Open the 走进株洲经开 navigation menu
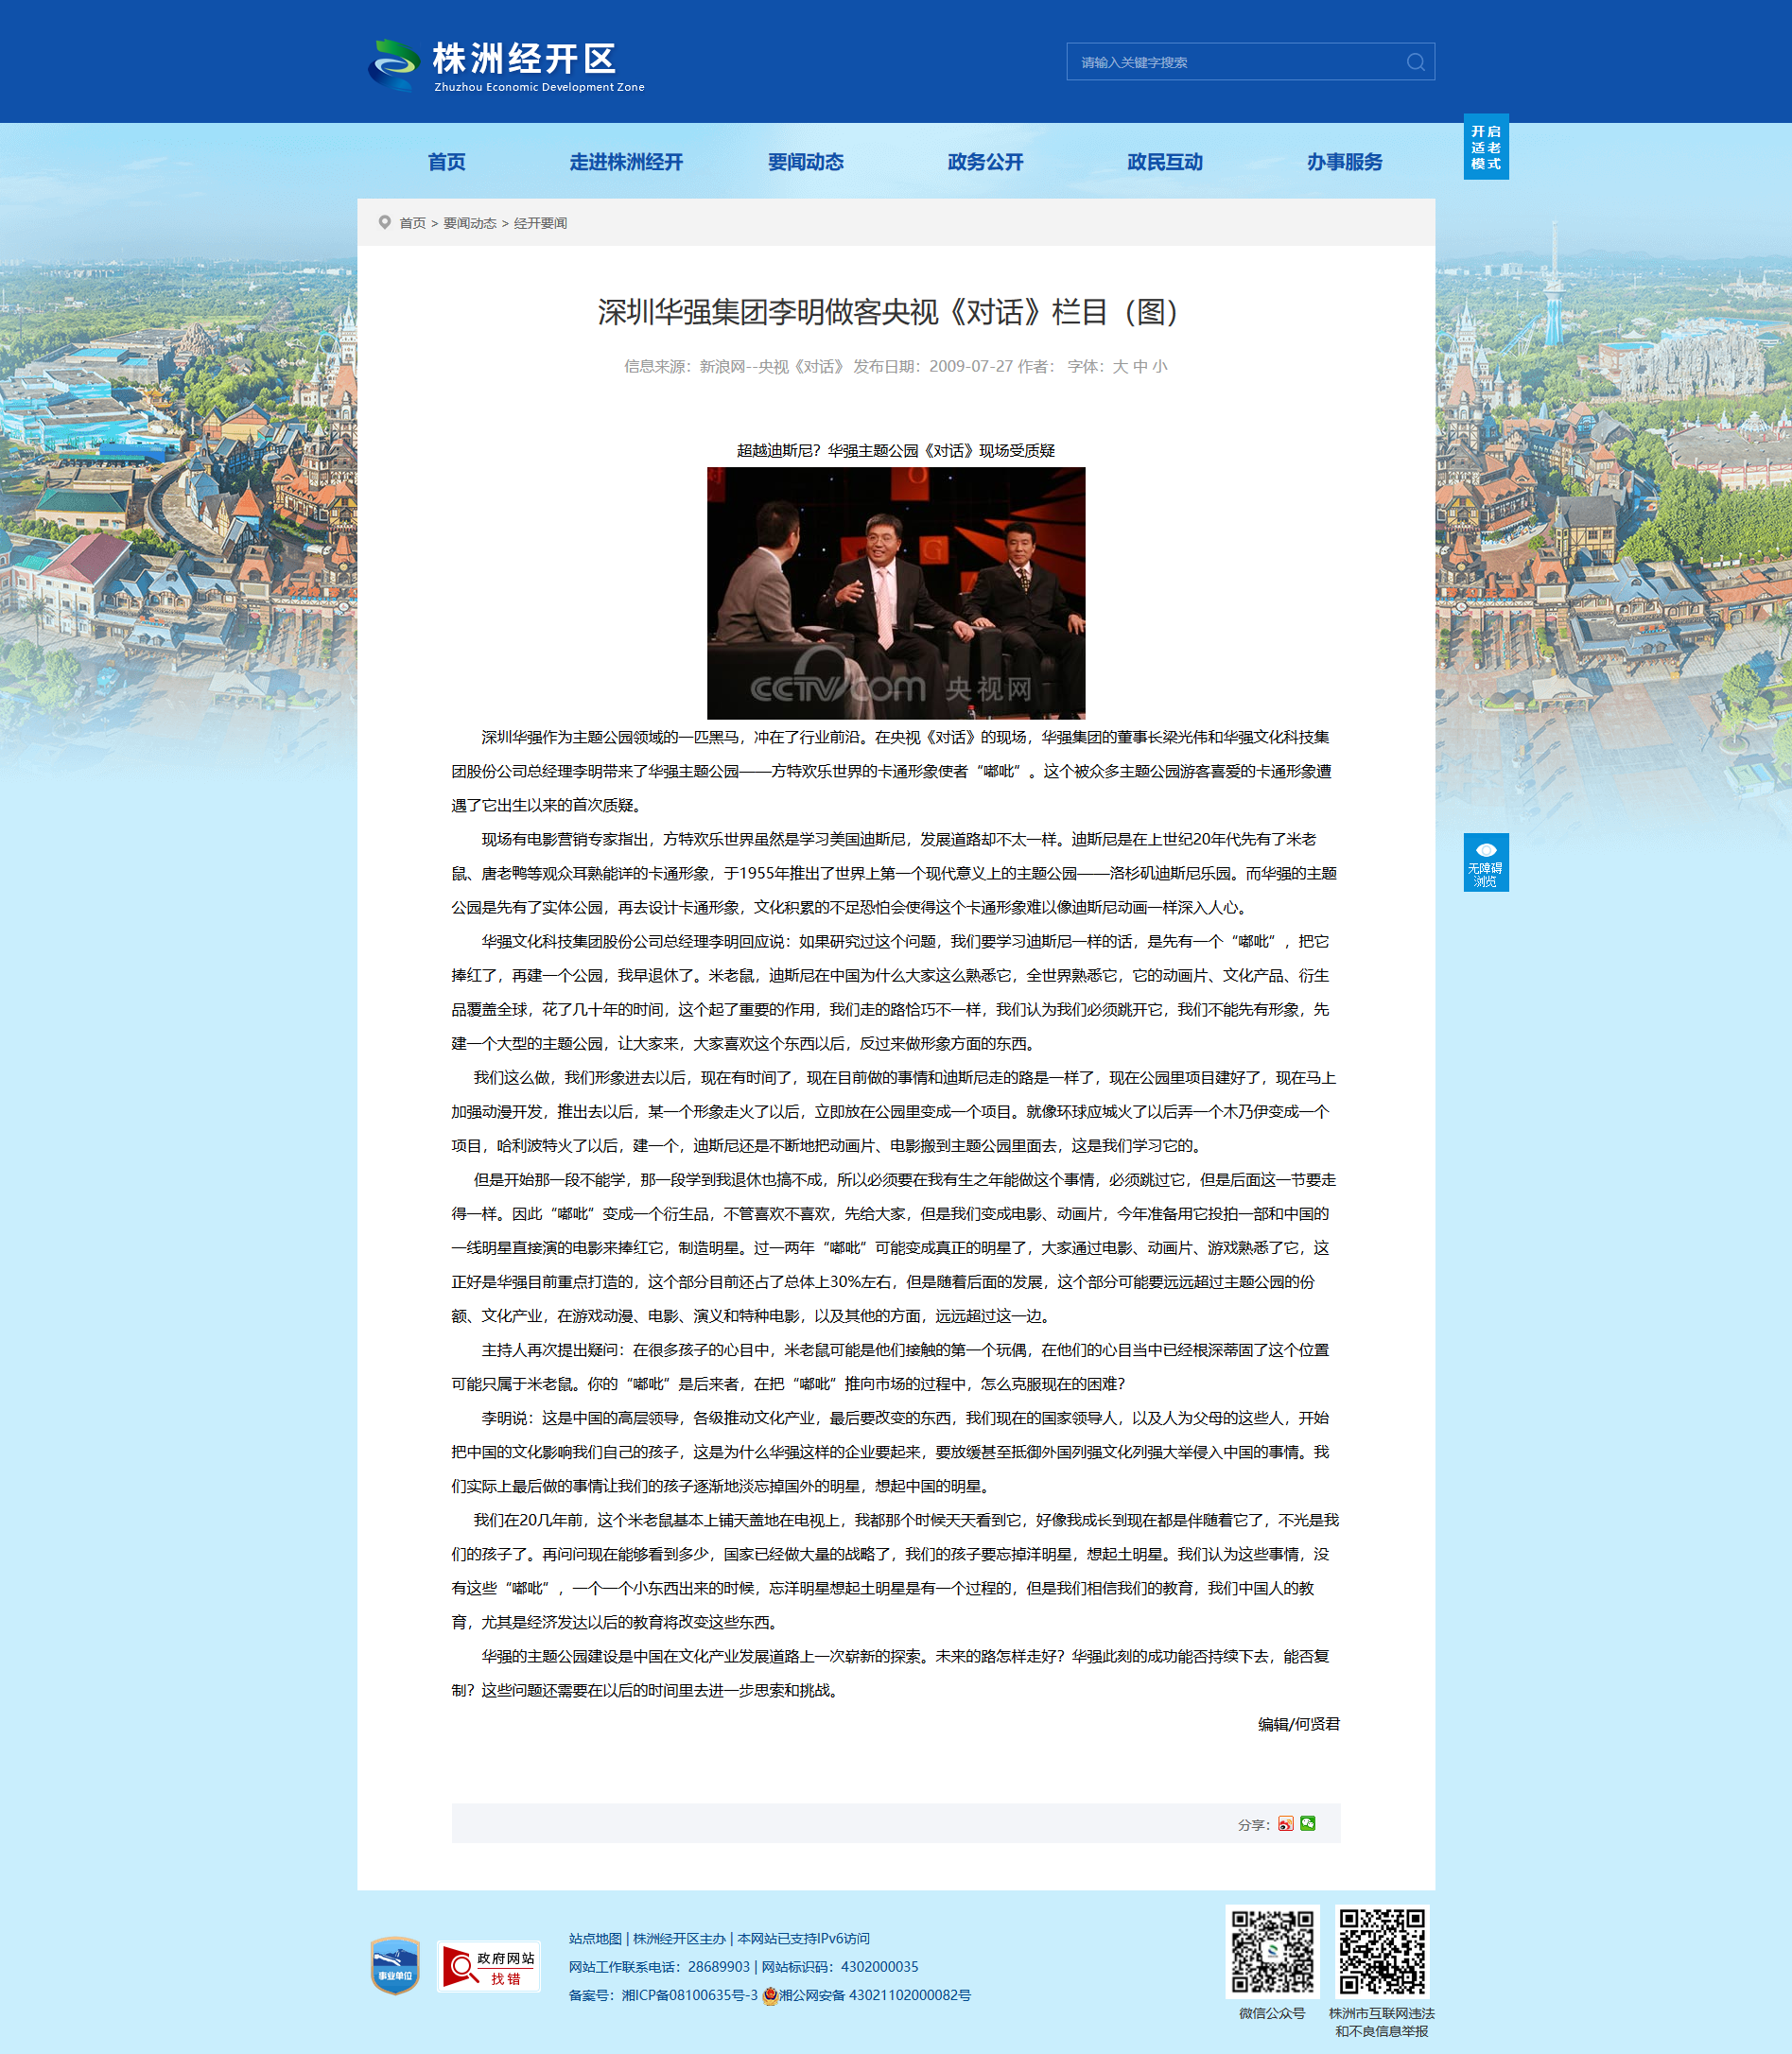Image resolution: width=1792 pixels, height=2054 pixels. (626, 162)
